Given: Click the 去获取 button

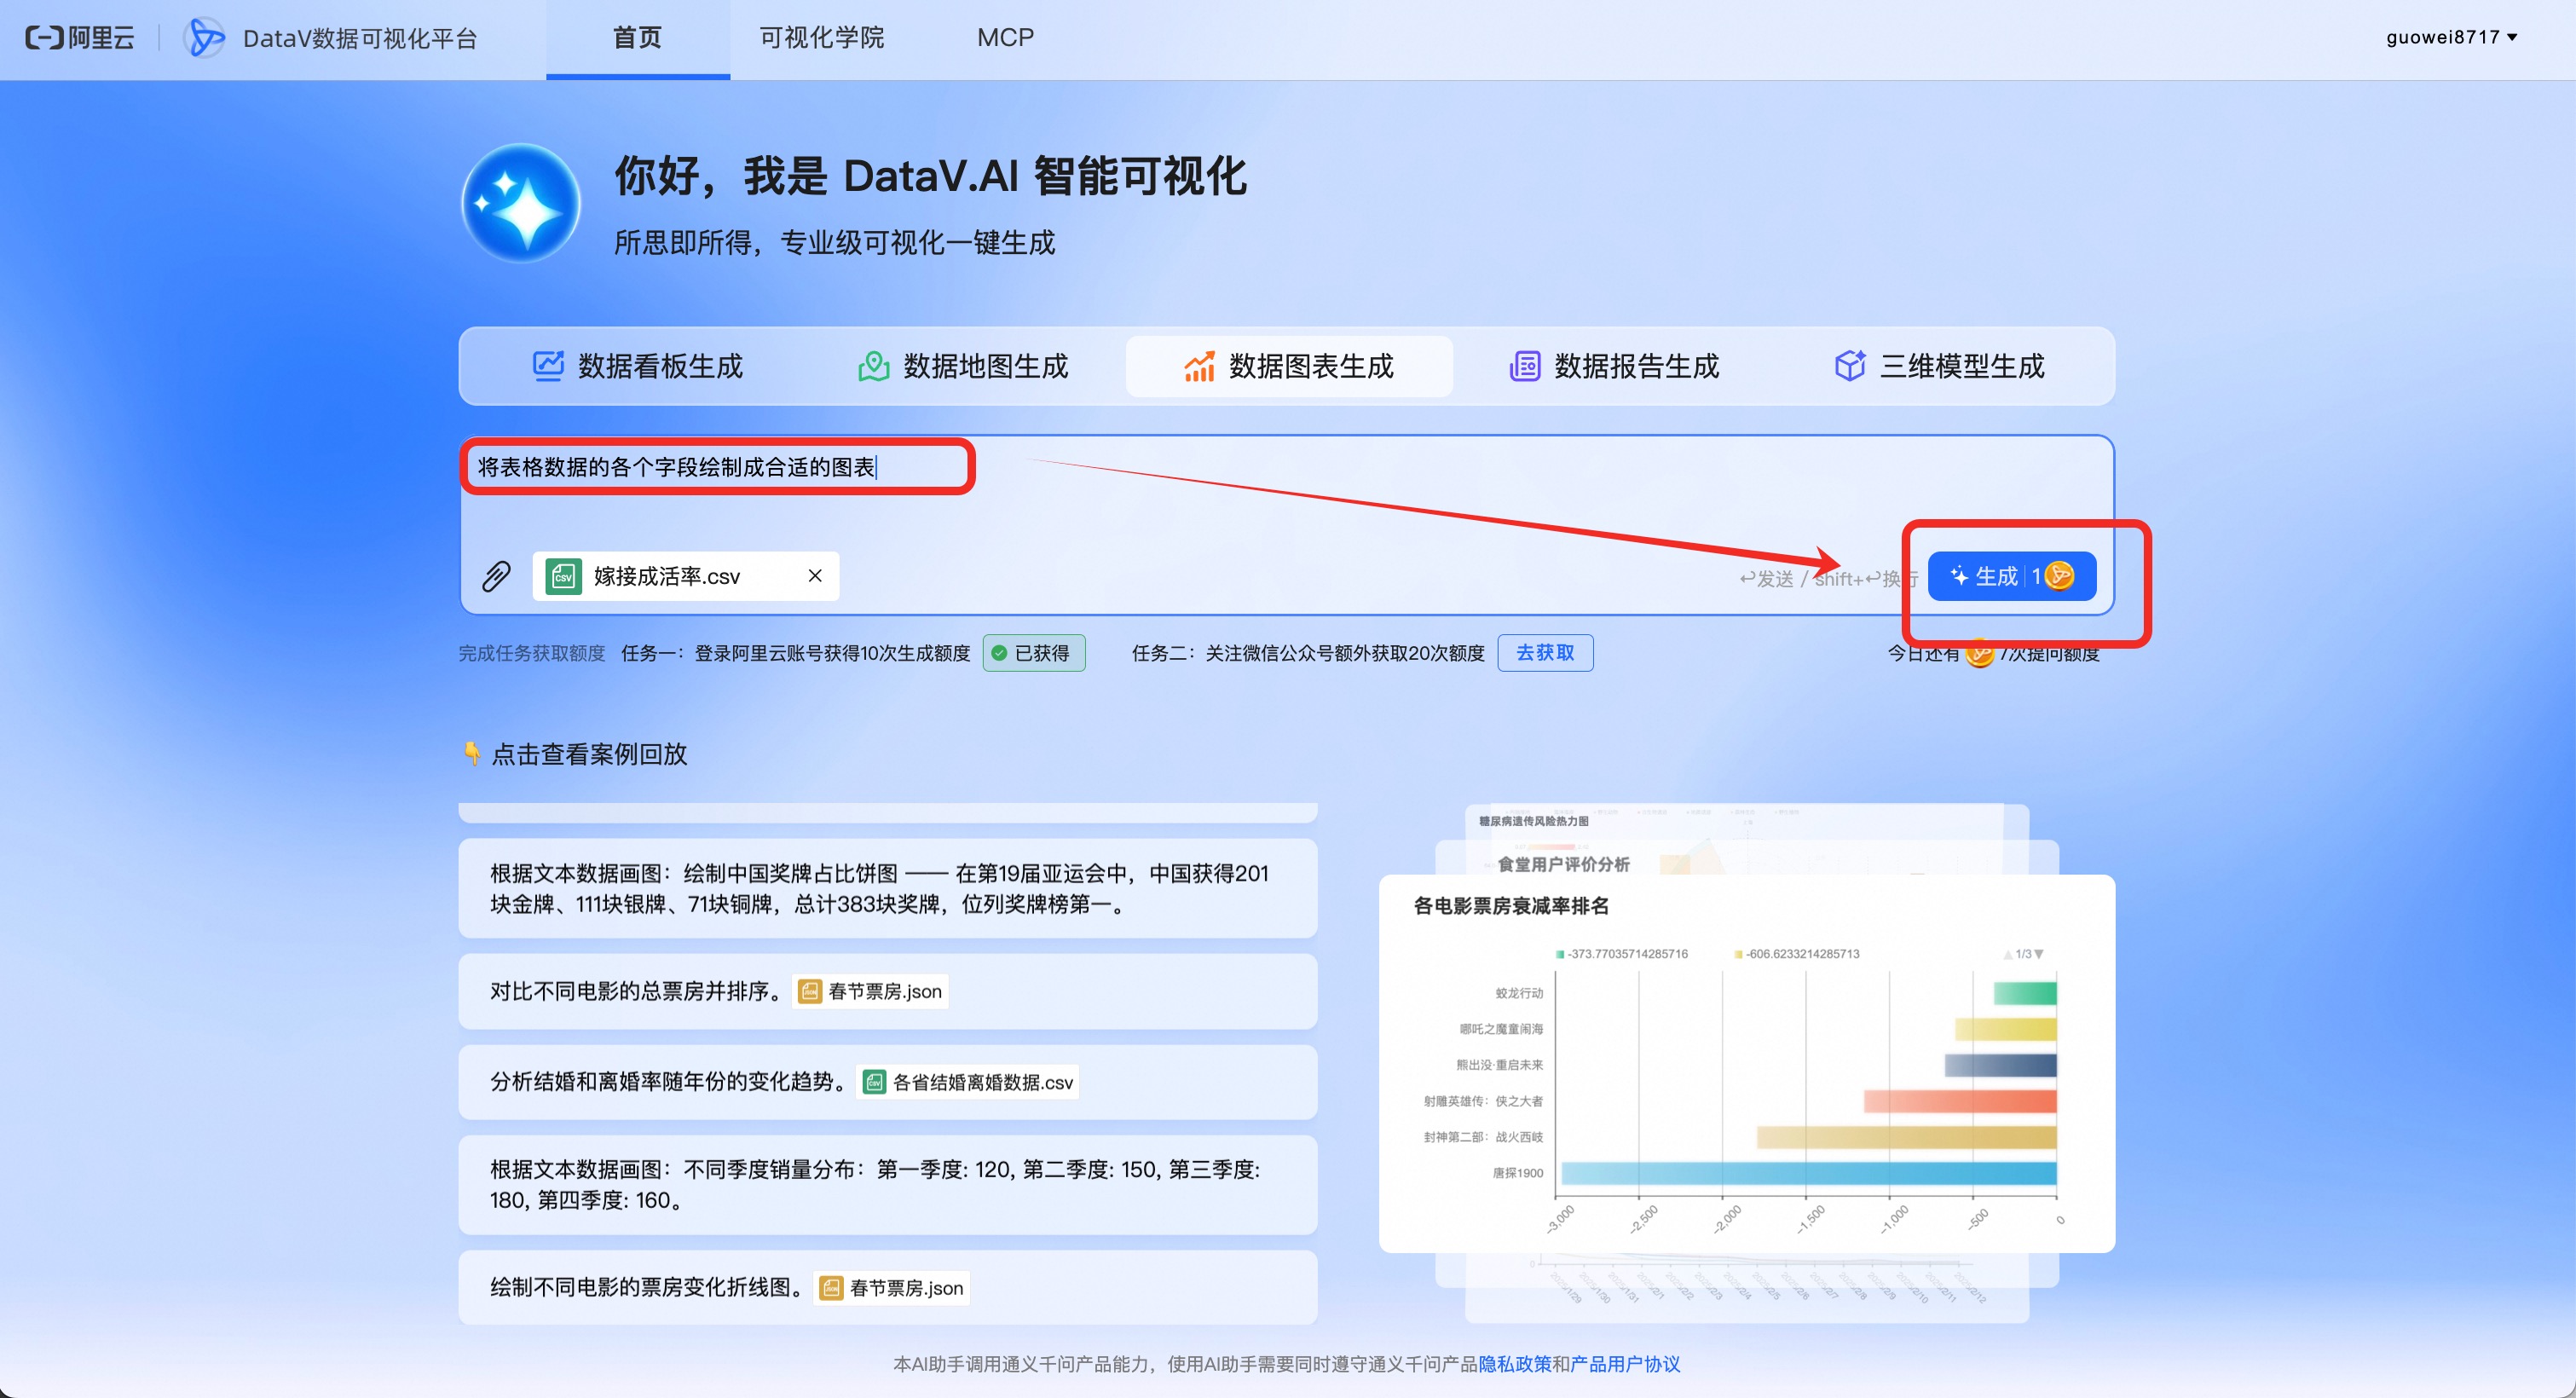Looking at the screenshot, I should (x=1545, y=653).
